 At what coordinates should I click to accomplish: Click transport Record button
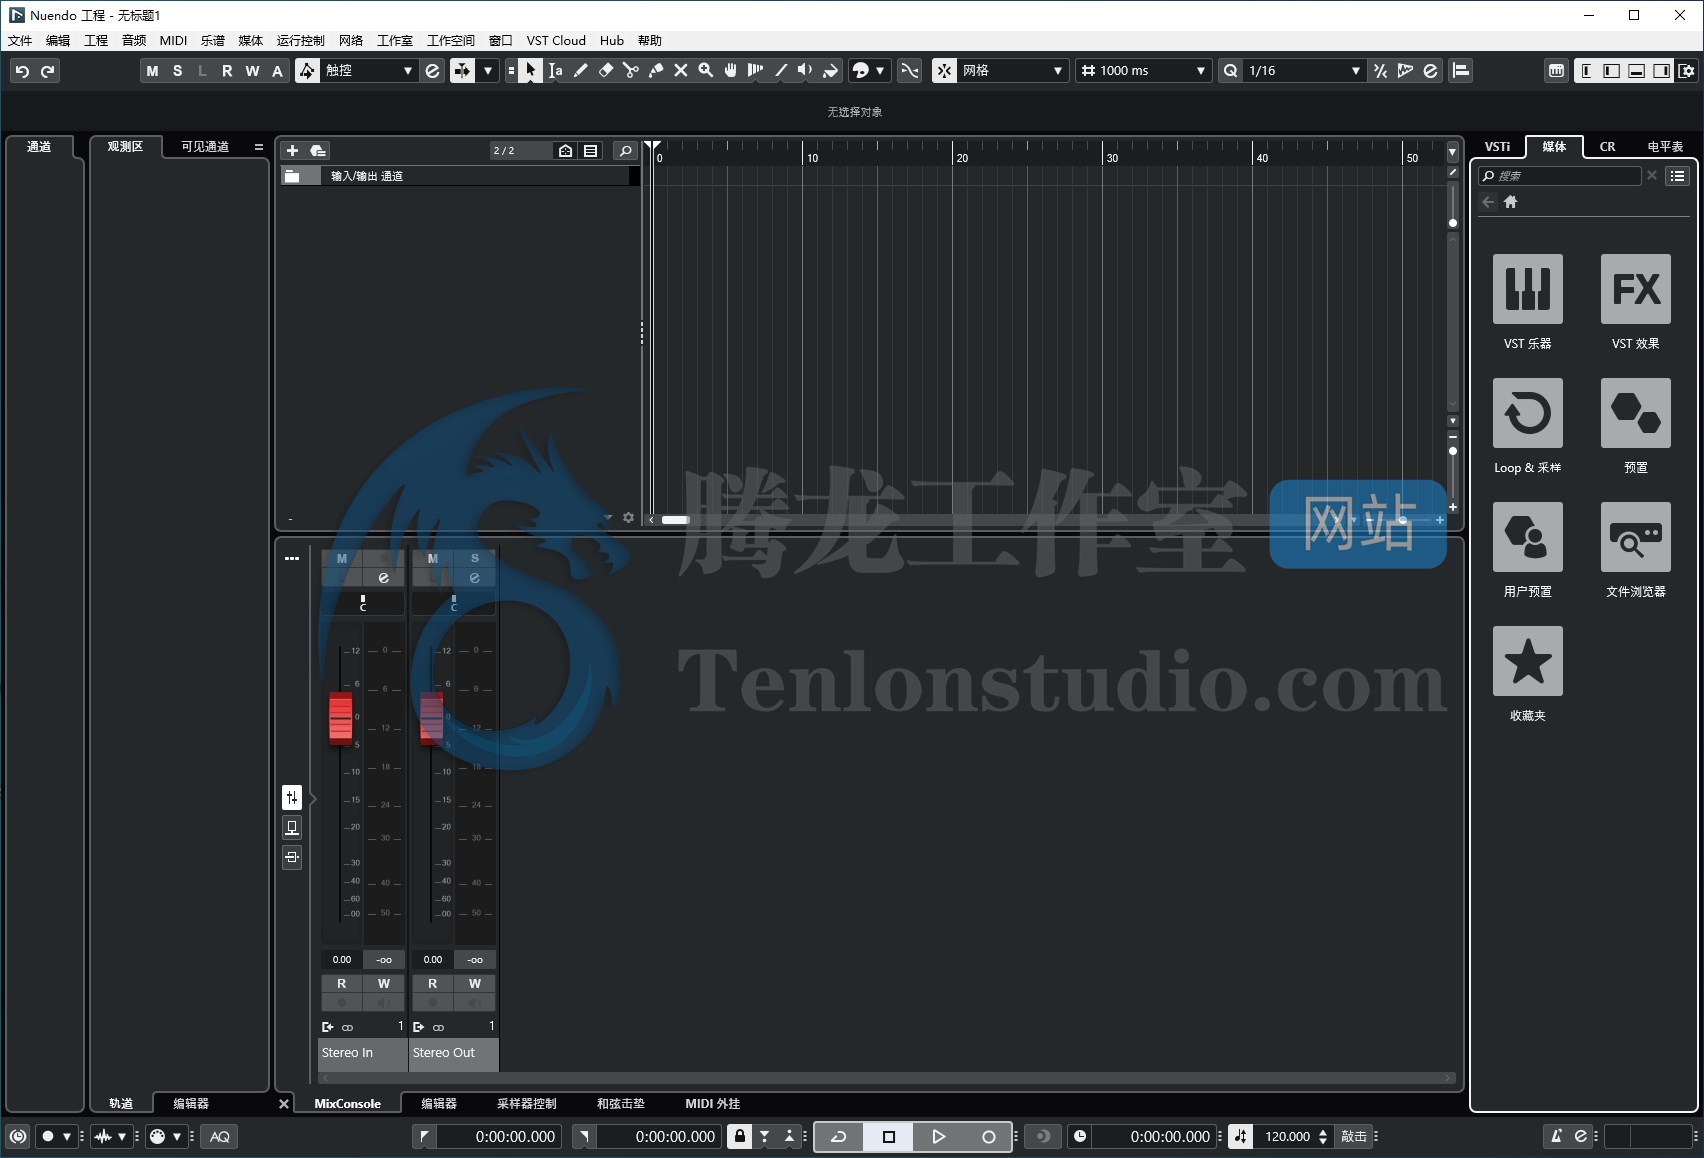pyautogui.click(x=988, y=1136)
